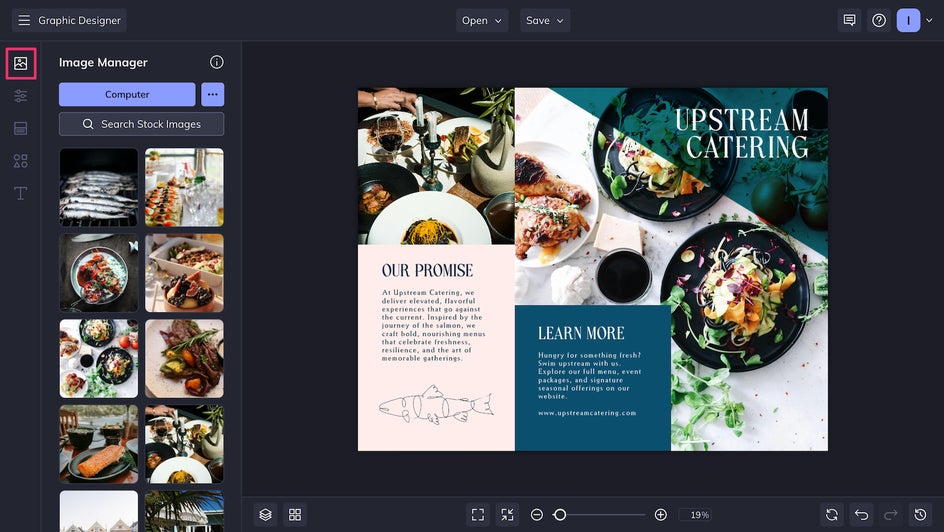Redo the last action

click(891, 515)
